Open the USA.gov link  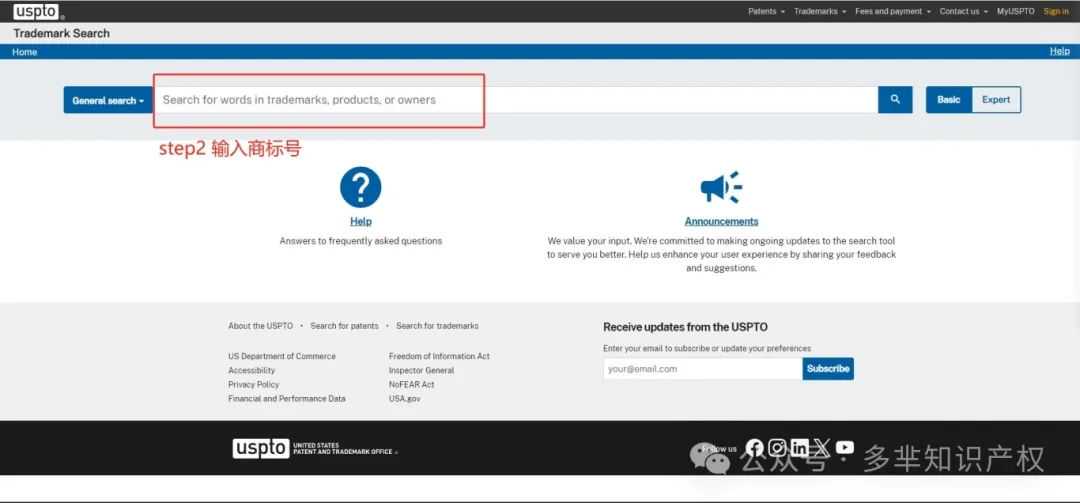coord(404,399)
